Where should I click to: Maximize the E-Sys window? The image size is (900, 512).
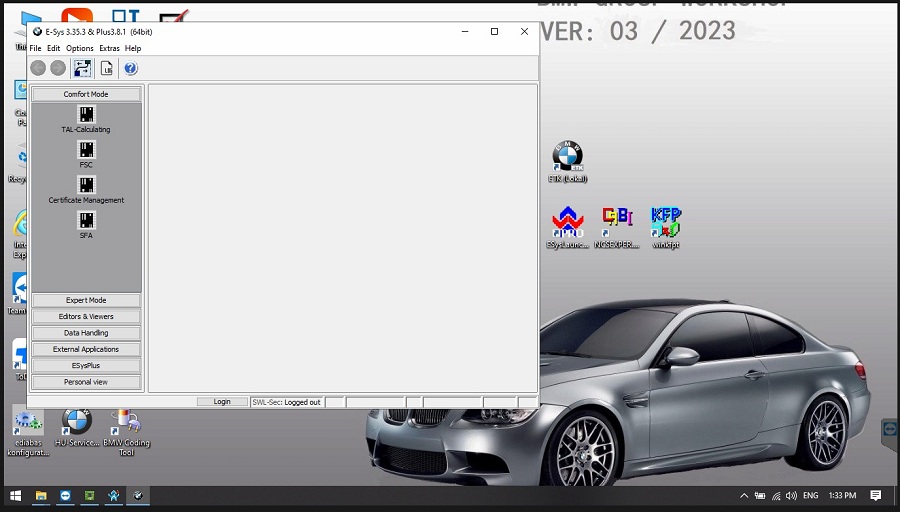494,32
